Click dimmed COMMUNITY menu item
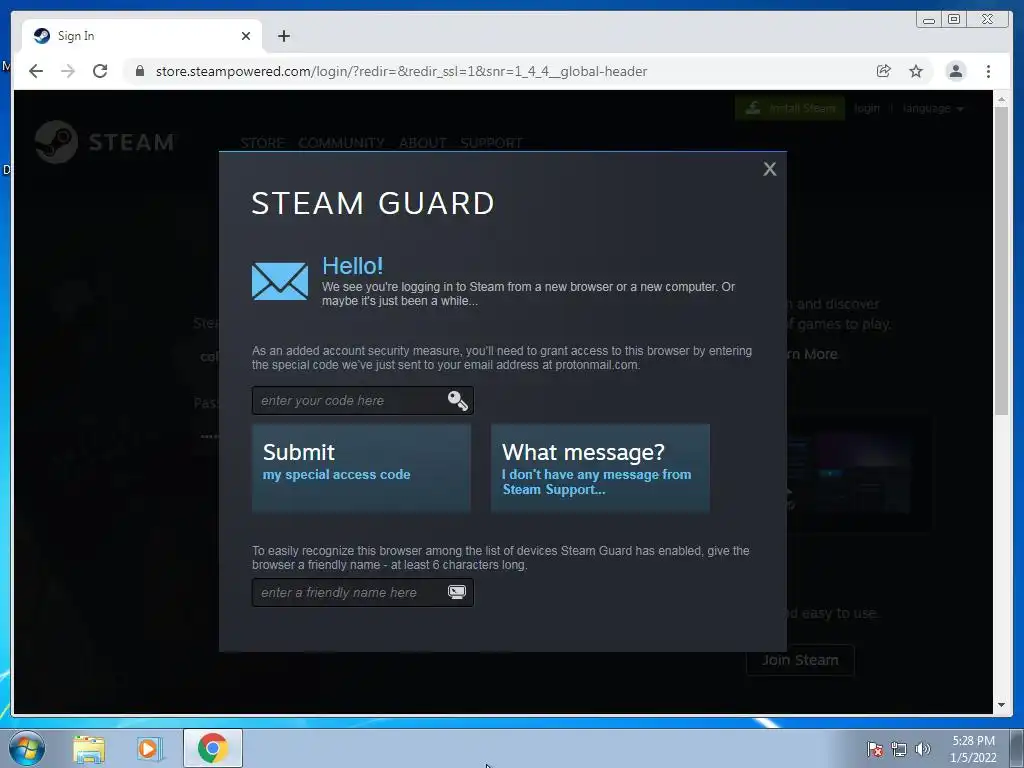This screenshot has width=1024, height=768. pyautogui.click(x=342, y=142)
